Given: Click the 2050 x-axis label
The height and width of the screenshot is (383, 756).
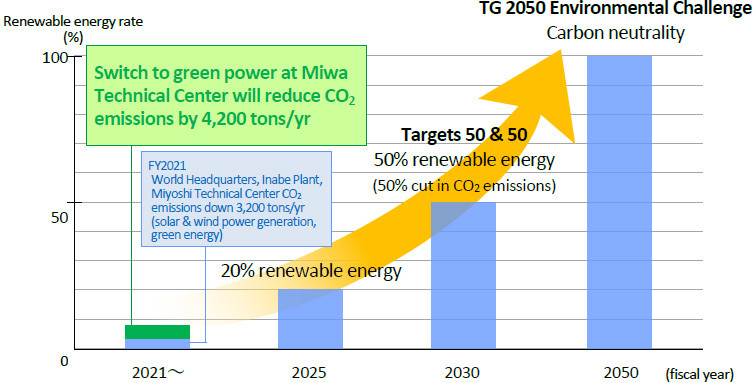Looking at the screenshot, I should (621, 373).
